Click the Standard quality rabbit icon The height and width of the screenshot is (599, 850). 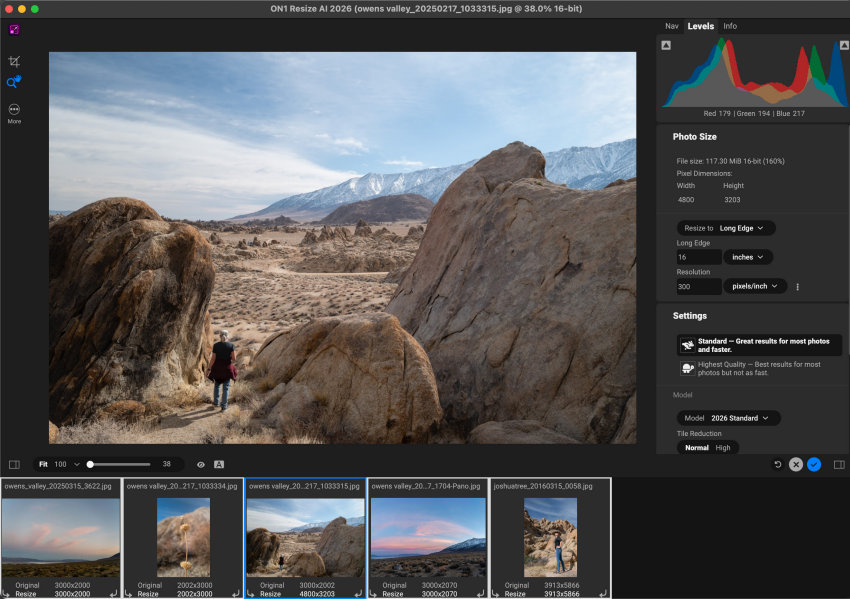coord(687,345)
